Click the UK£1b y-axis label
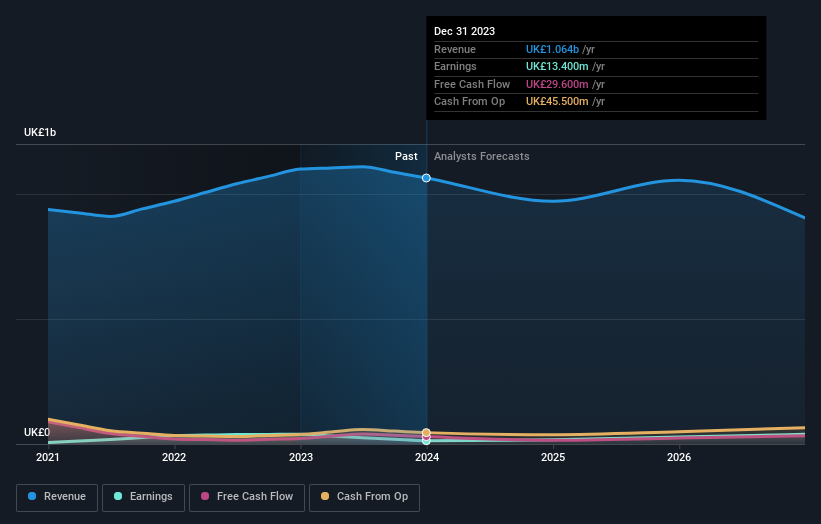The image size is (821, 524). point(40,132)
